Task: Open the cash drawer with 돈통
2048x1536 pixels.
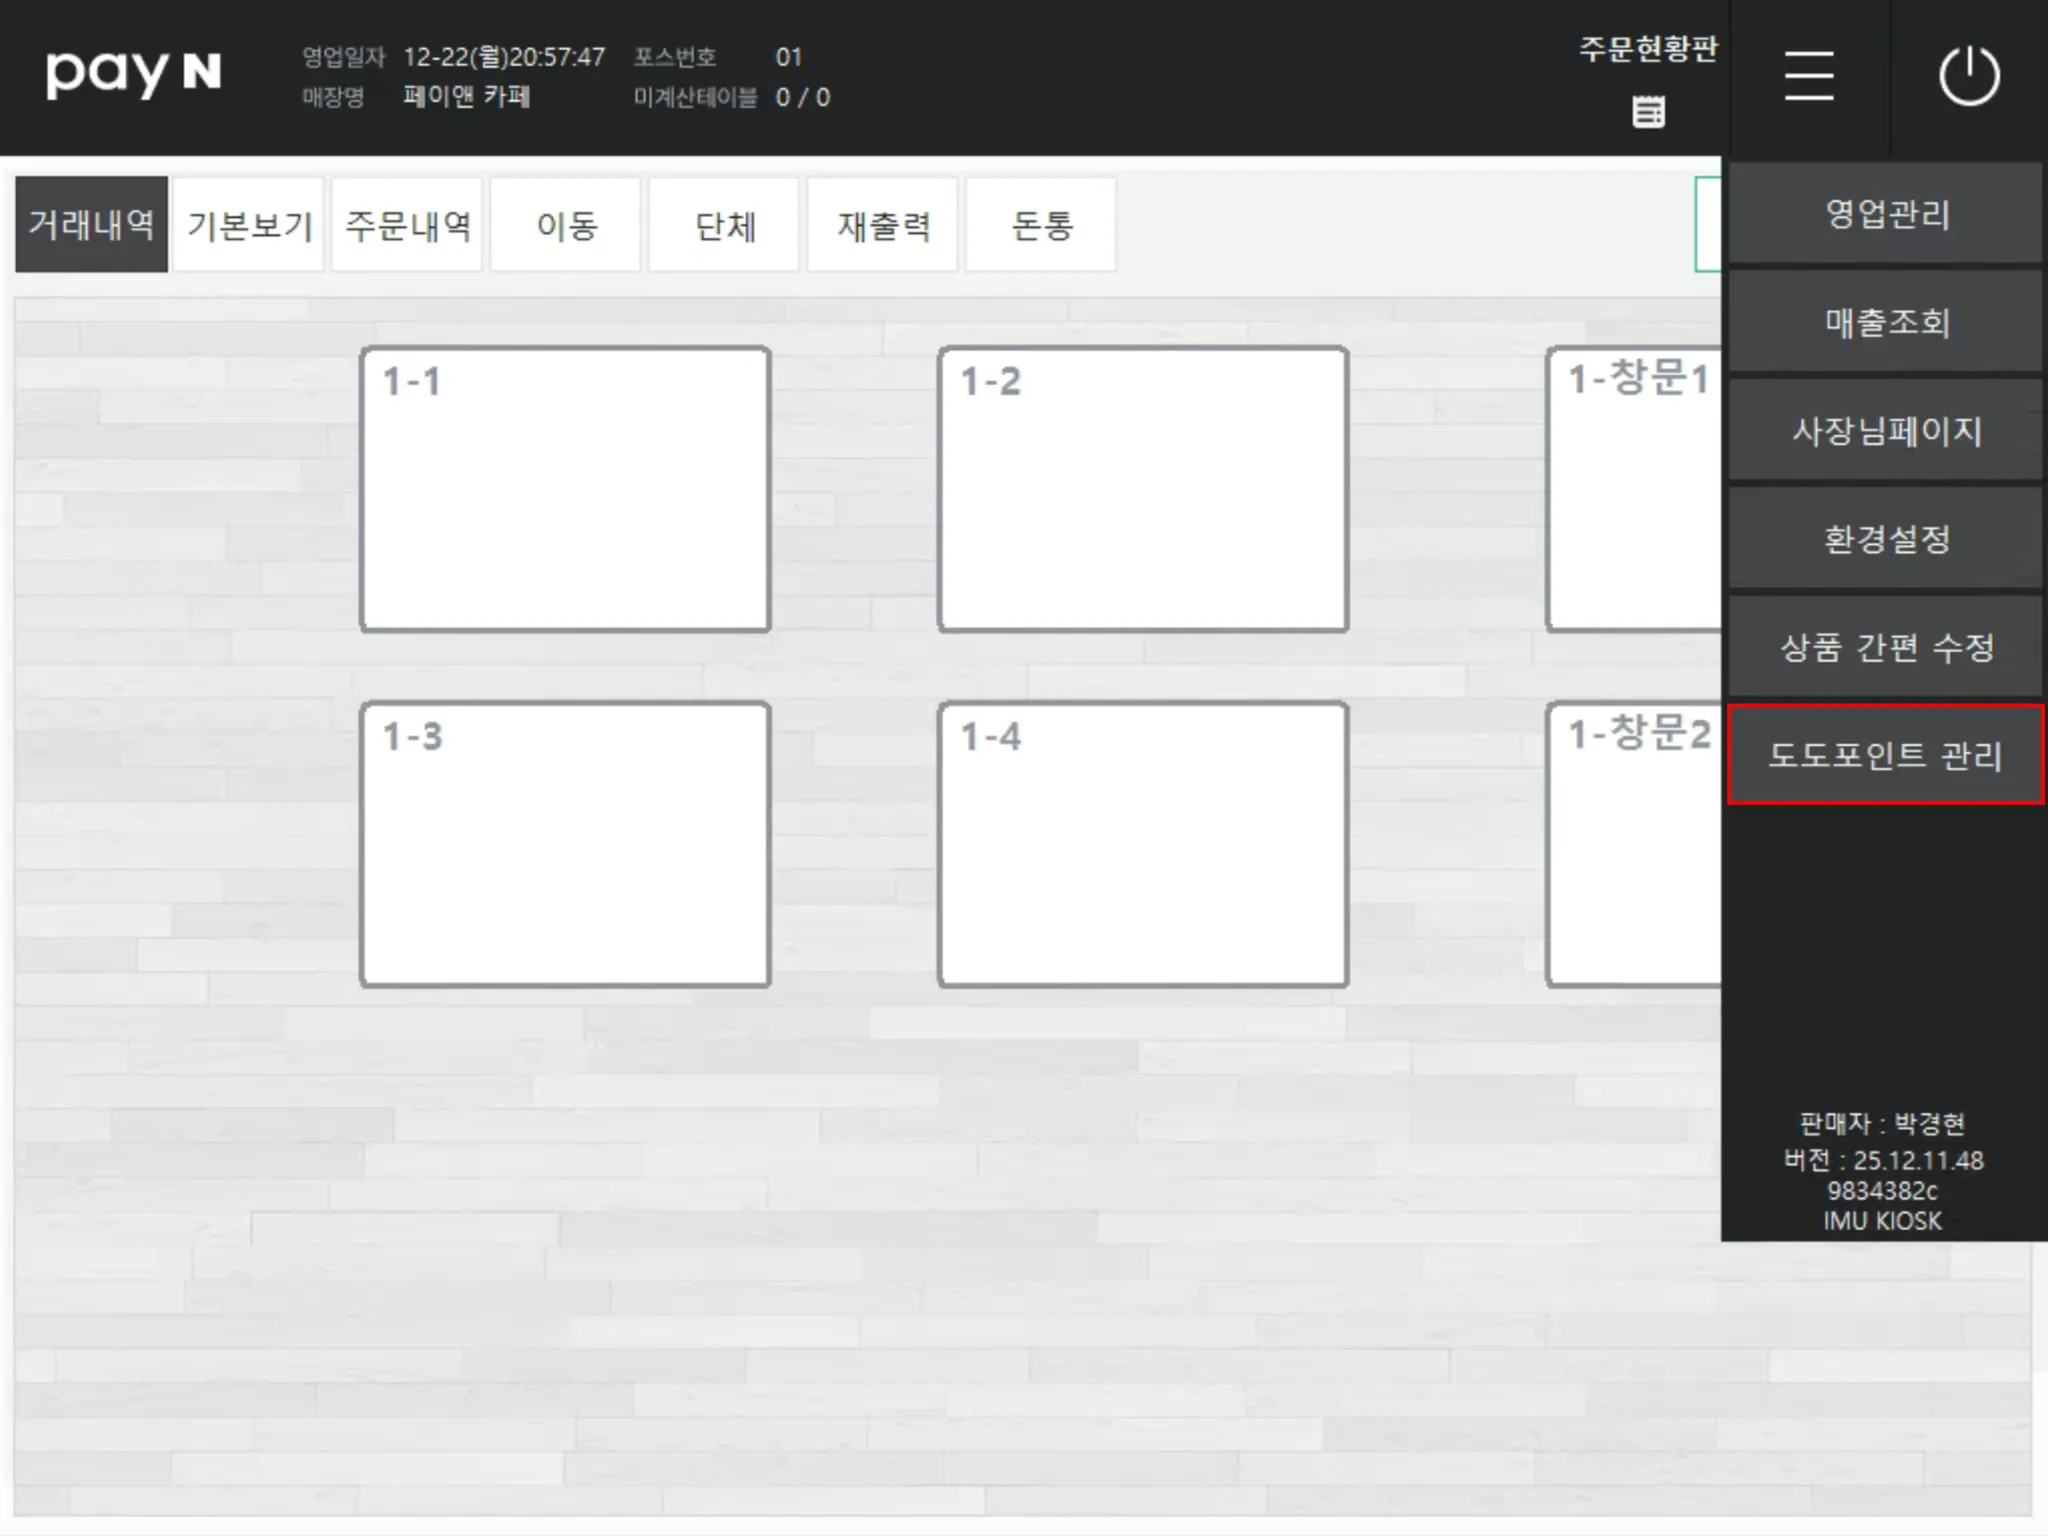Action: click(1041, 225)
